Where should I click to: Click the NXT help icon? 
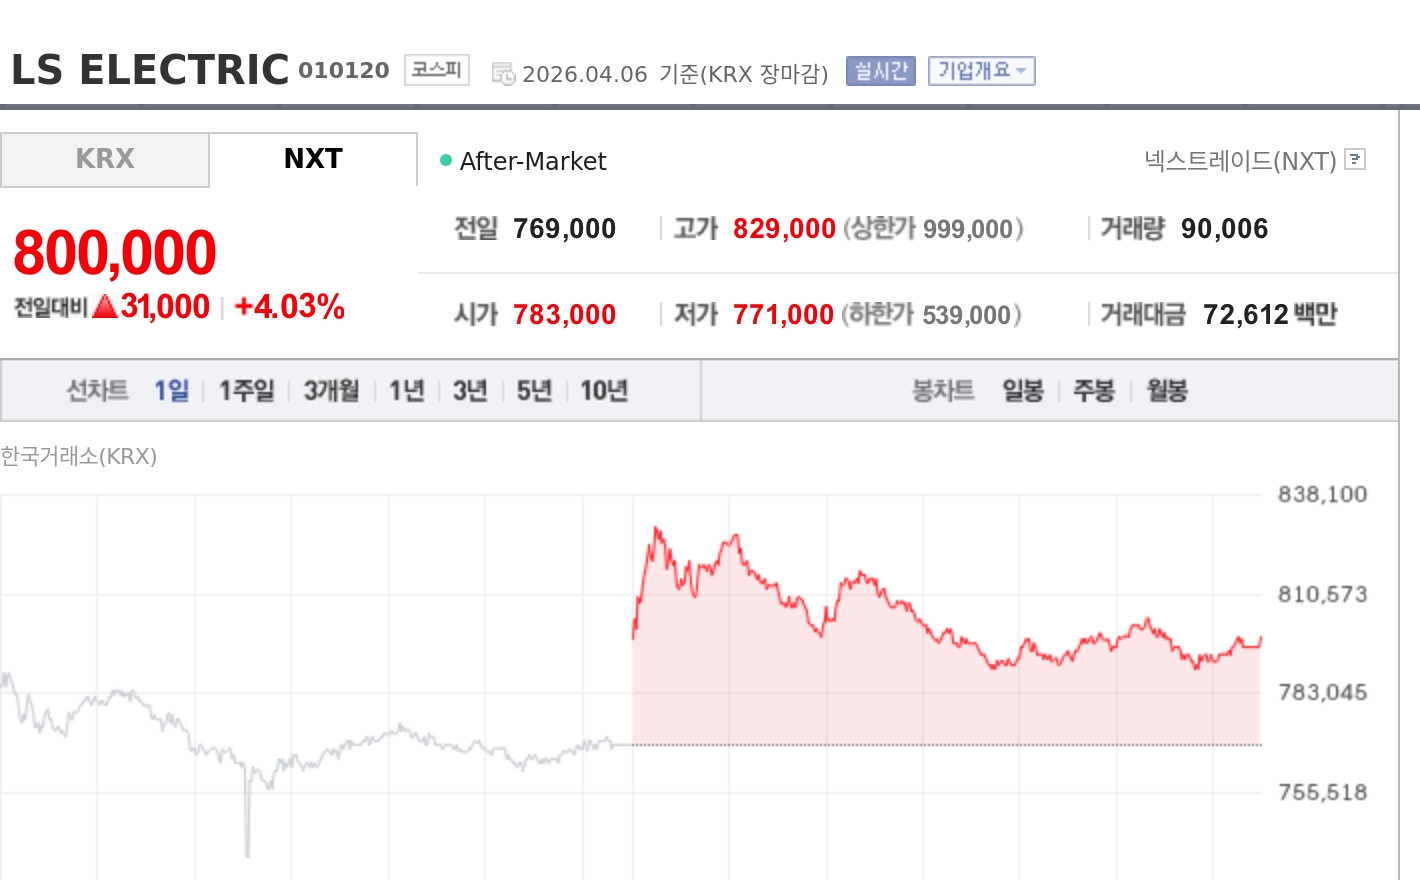[1356, 160]
